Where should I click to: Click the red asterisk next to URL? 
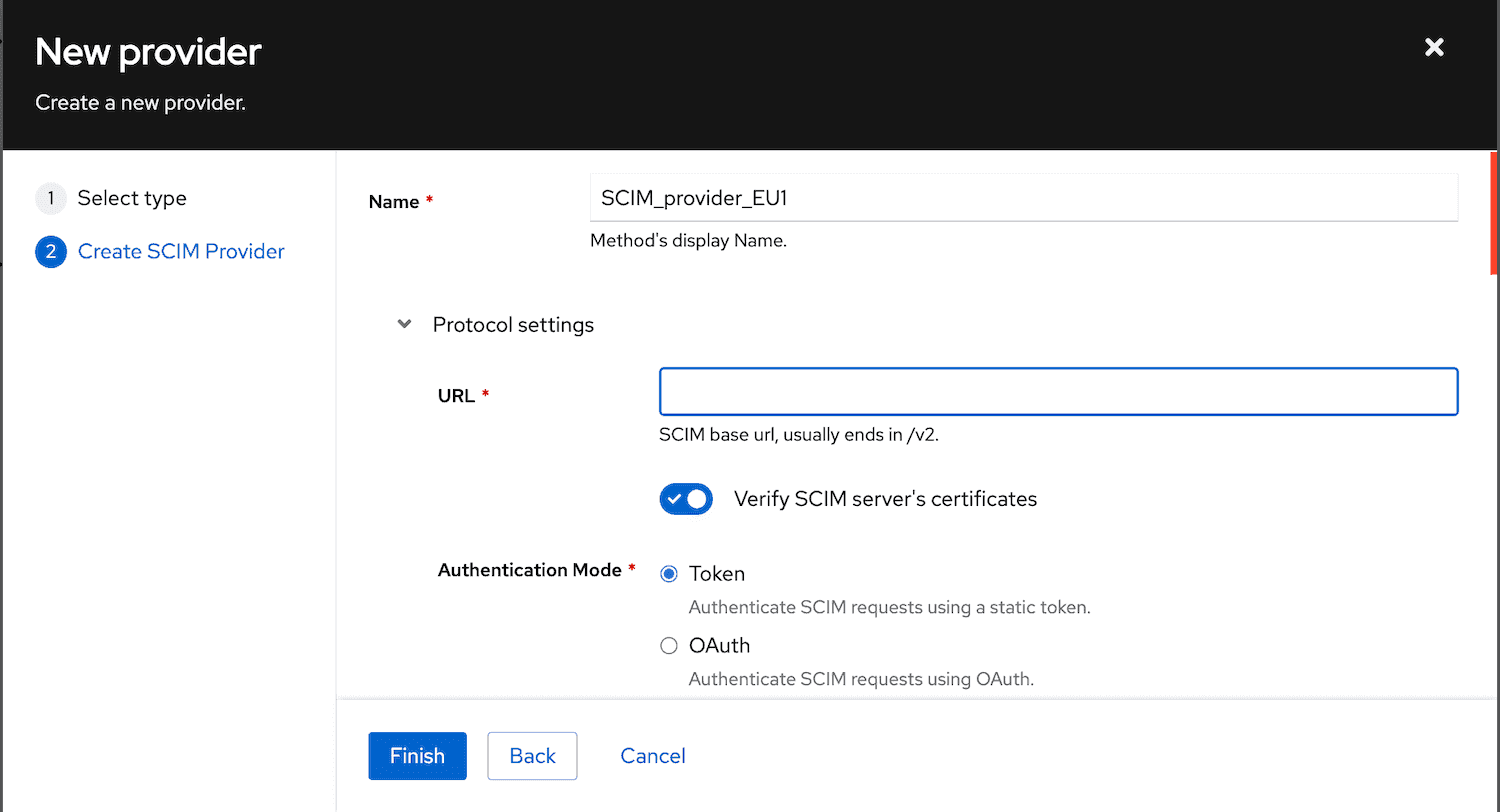(486, 394)
